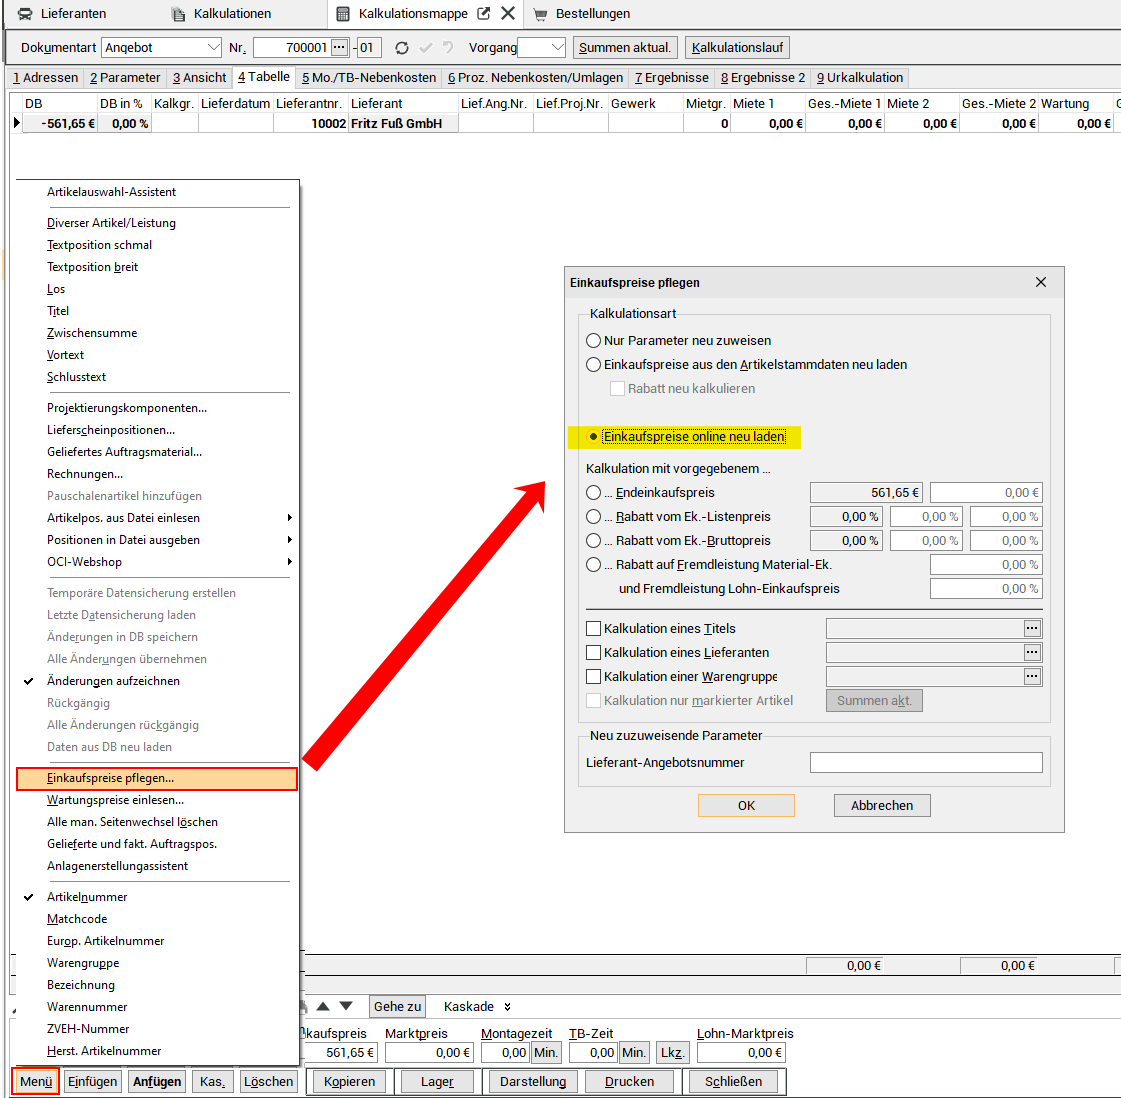Viewport: 1121px width, 1098px height.
Task: Select 'Einkaufspreise online neu laden' radio
Action: coord(593,437)
